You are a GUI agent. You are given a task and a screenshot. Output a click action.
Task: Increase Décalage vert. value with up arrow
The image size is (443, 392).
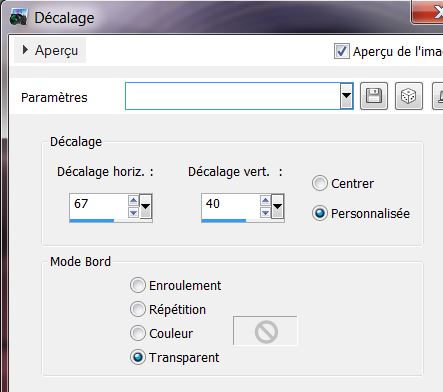(x=265, y=200)
